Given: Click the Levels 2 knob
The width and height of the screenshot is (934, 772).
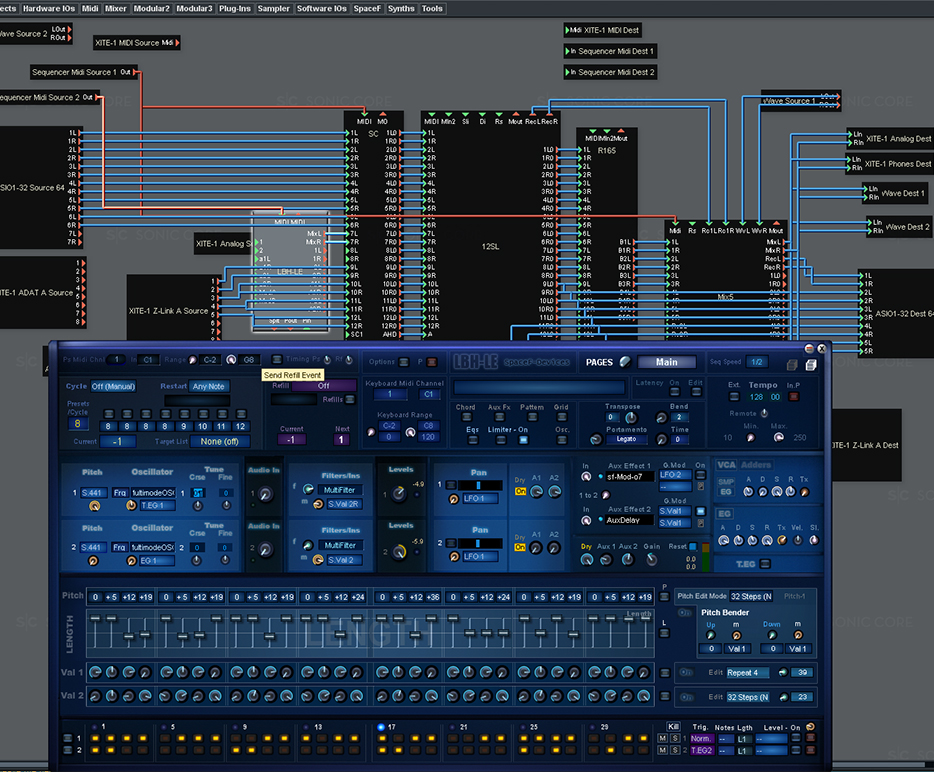Looking at the screenshot, I should 398,552.
